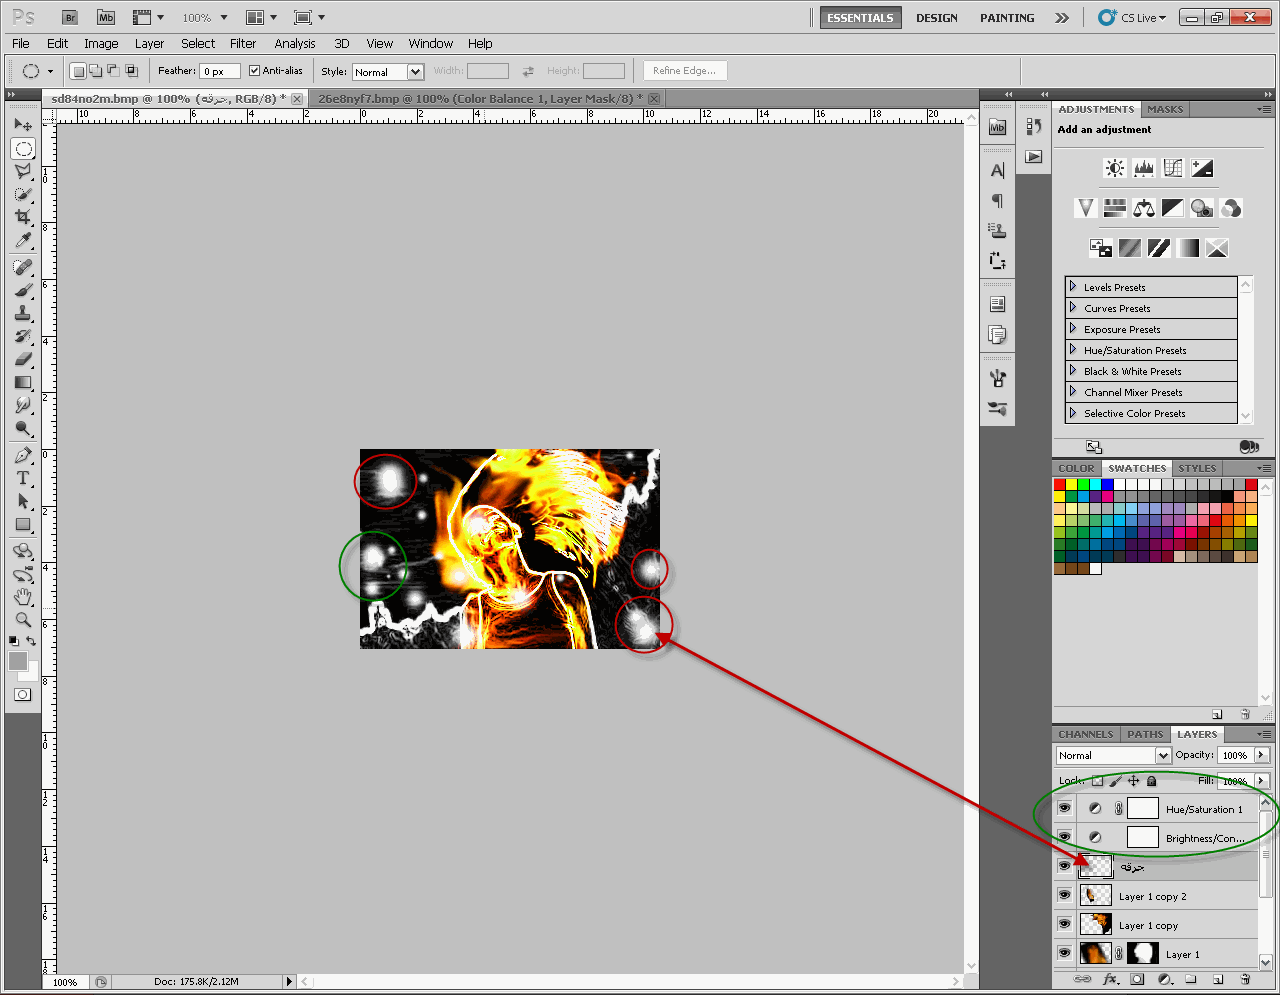Image resolution: width=1280 pixels, height=995 pixels.
Task: Toggle Quick Mask mode
Action: coord(23,695)
